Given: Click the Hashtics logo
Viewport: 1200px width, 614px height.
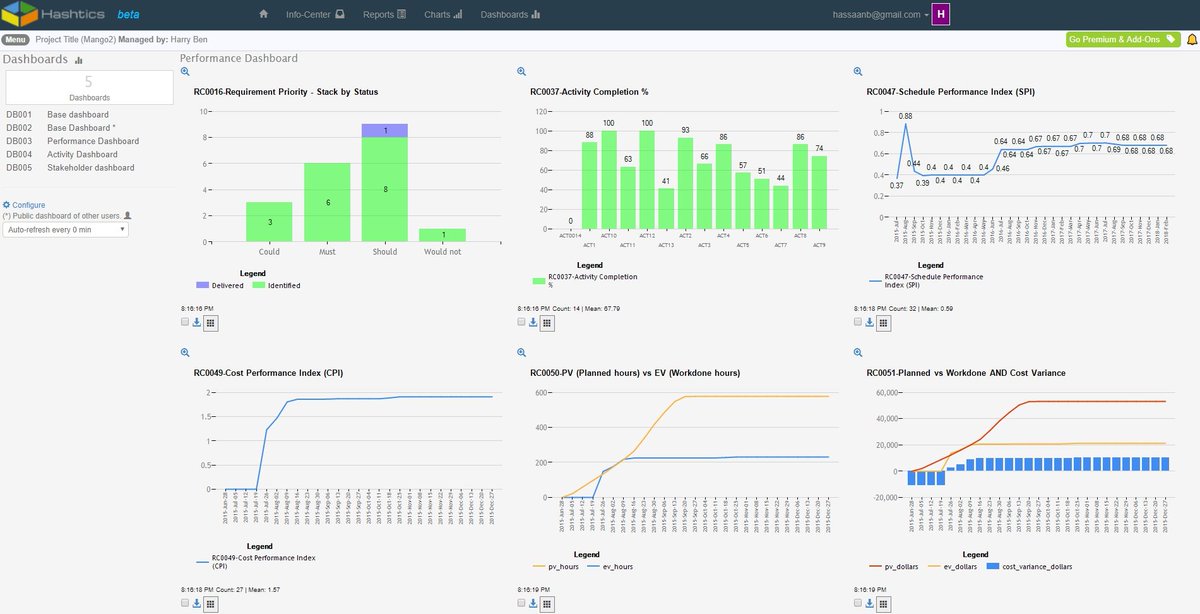Looking at the screenshot, I should pos(52,15).
